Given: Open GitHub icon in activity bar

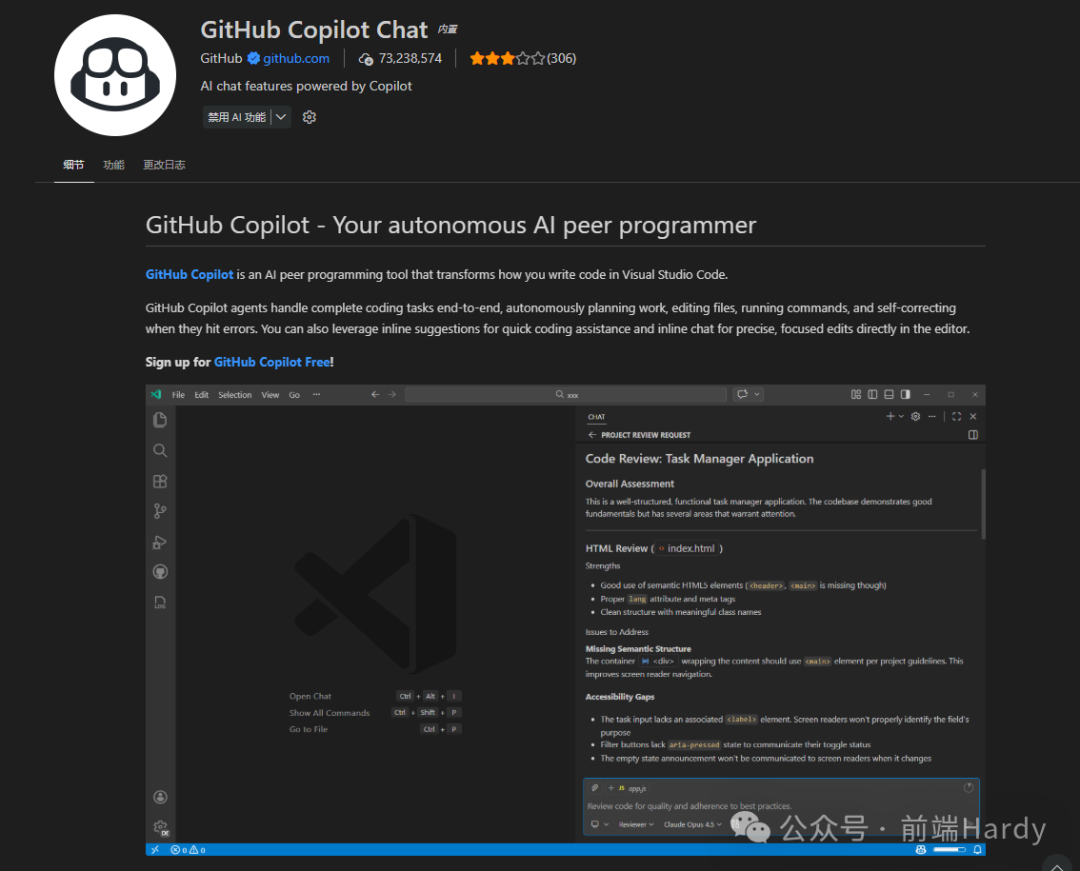Looking at the screenshot, I should (x=160, y=572).
